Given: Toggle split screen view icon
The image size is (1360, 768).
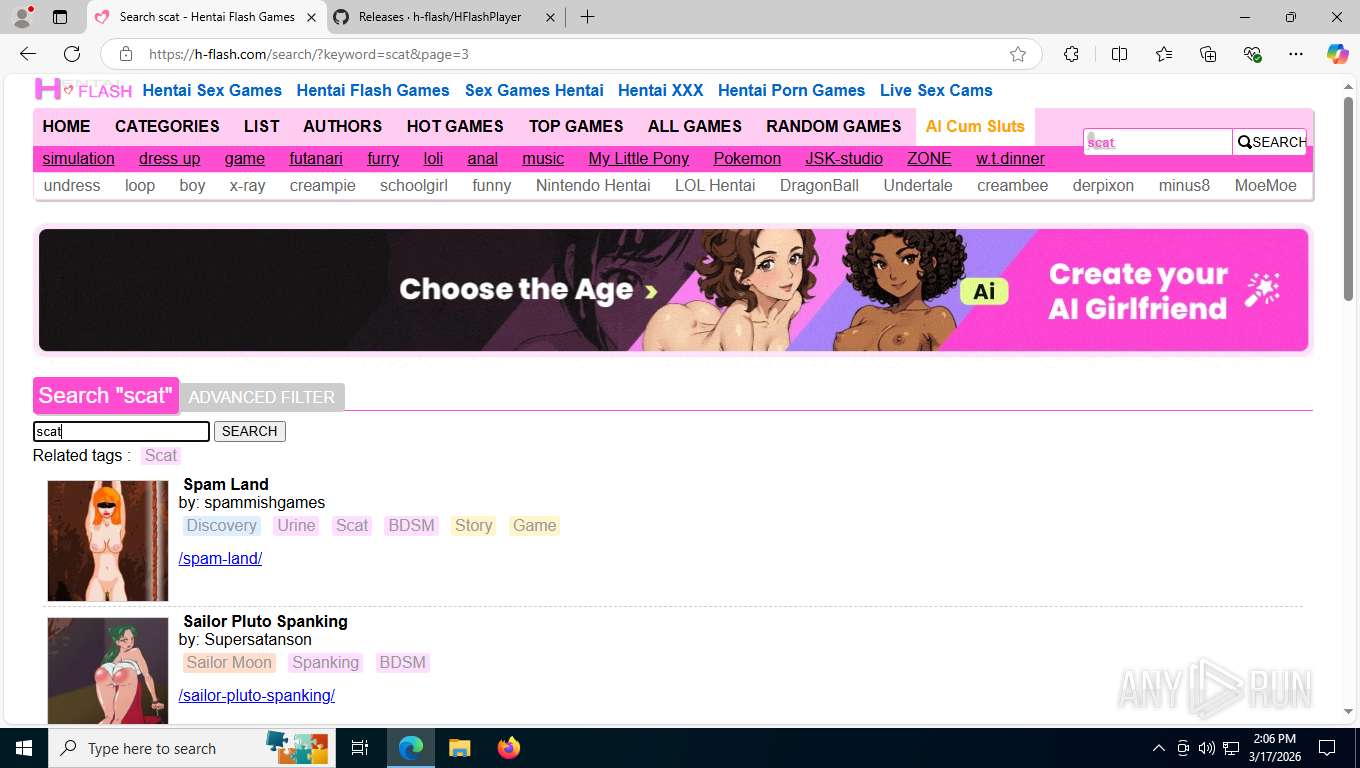Looking at the screenshot, I should click(1119, 54).
